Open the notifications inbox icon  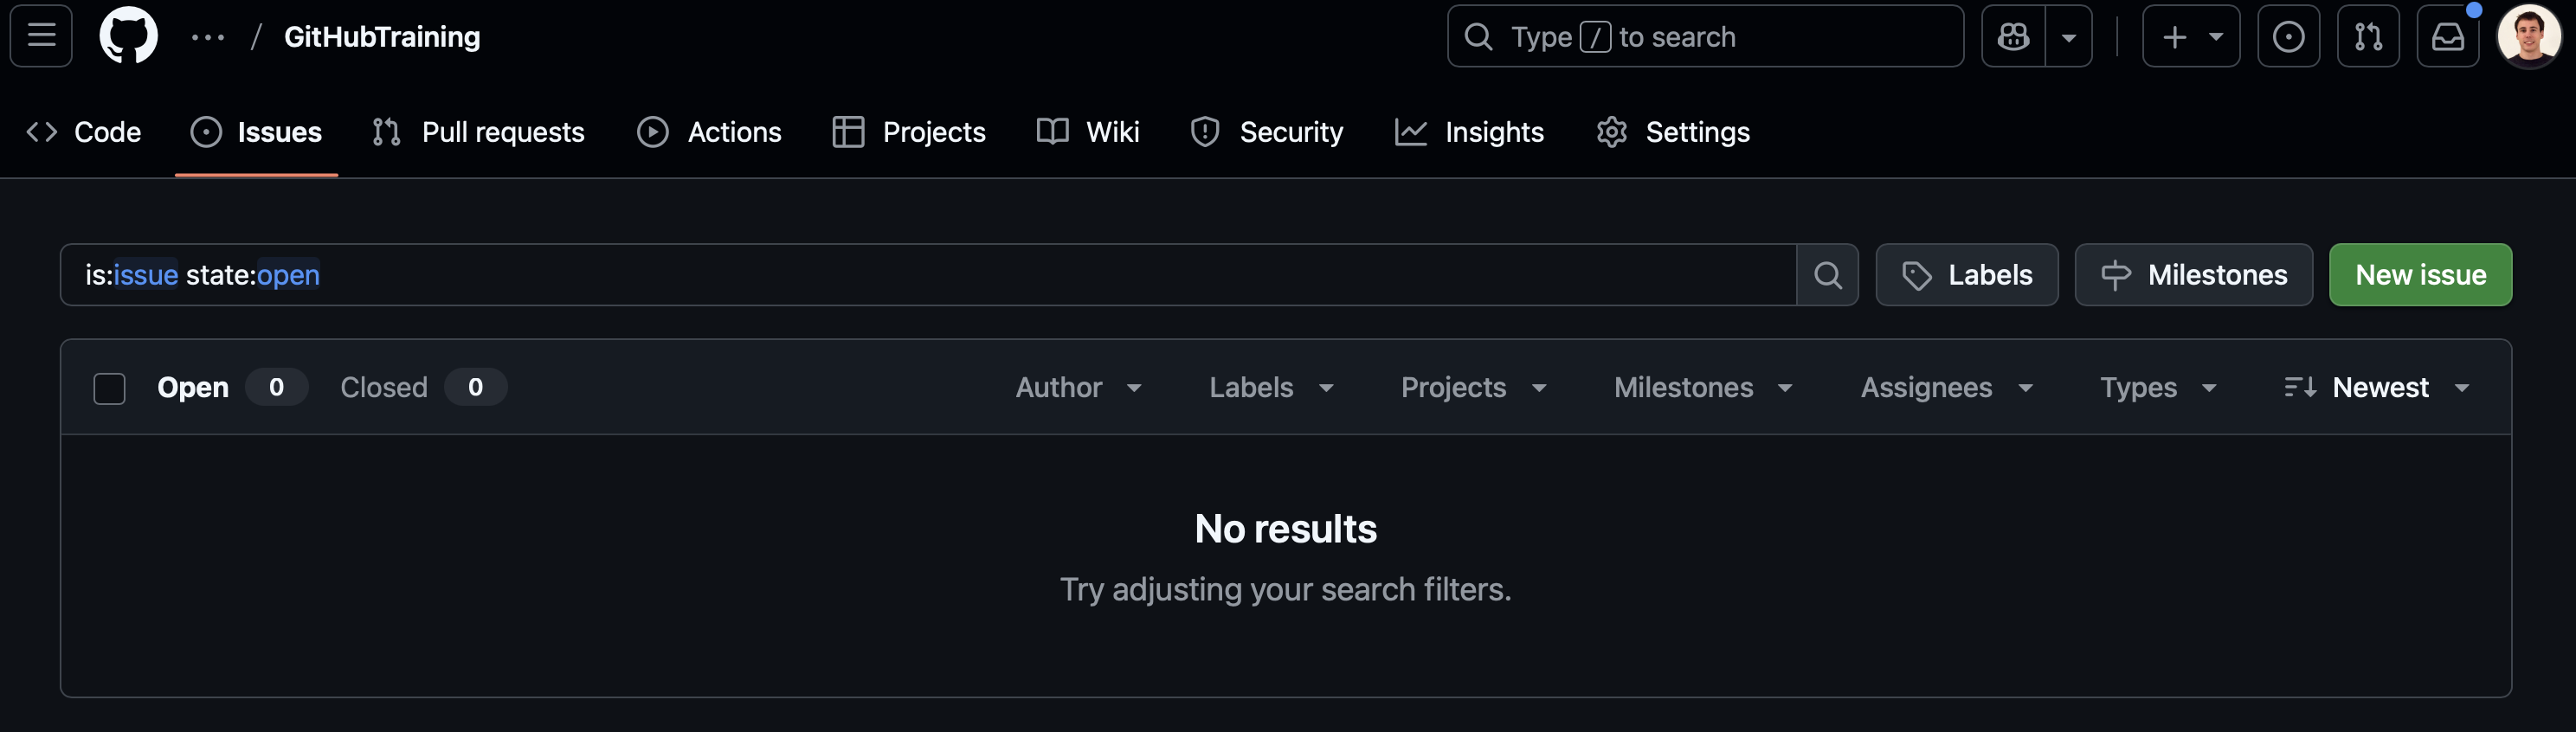click(2447, 37)
